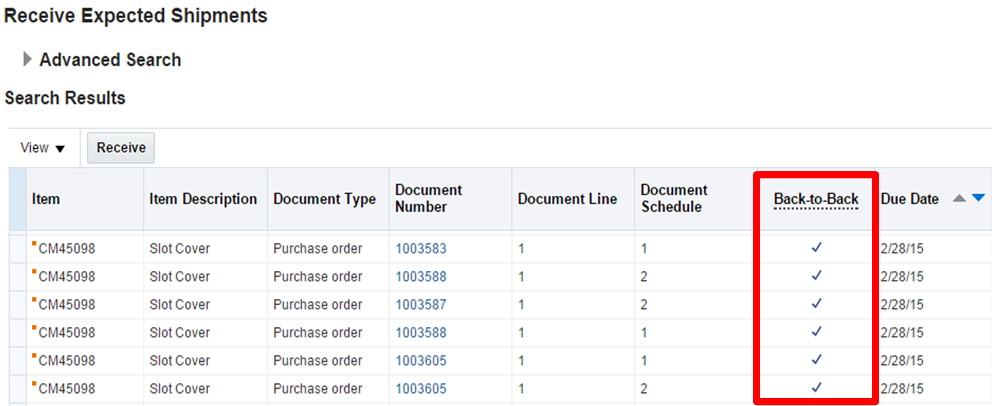Image resolution: width=992 pixels, height=406 pixels.
Task: Sort Due Date descending arrow
Action: 978,199
